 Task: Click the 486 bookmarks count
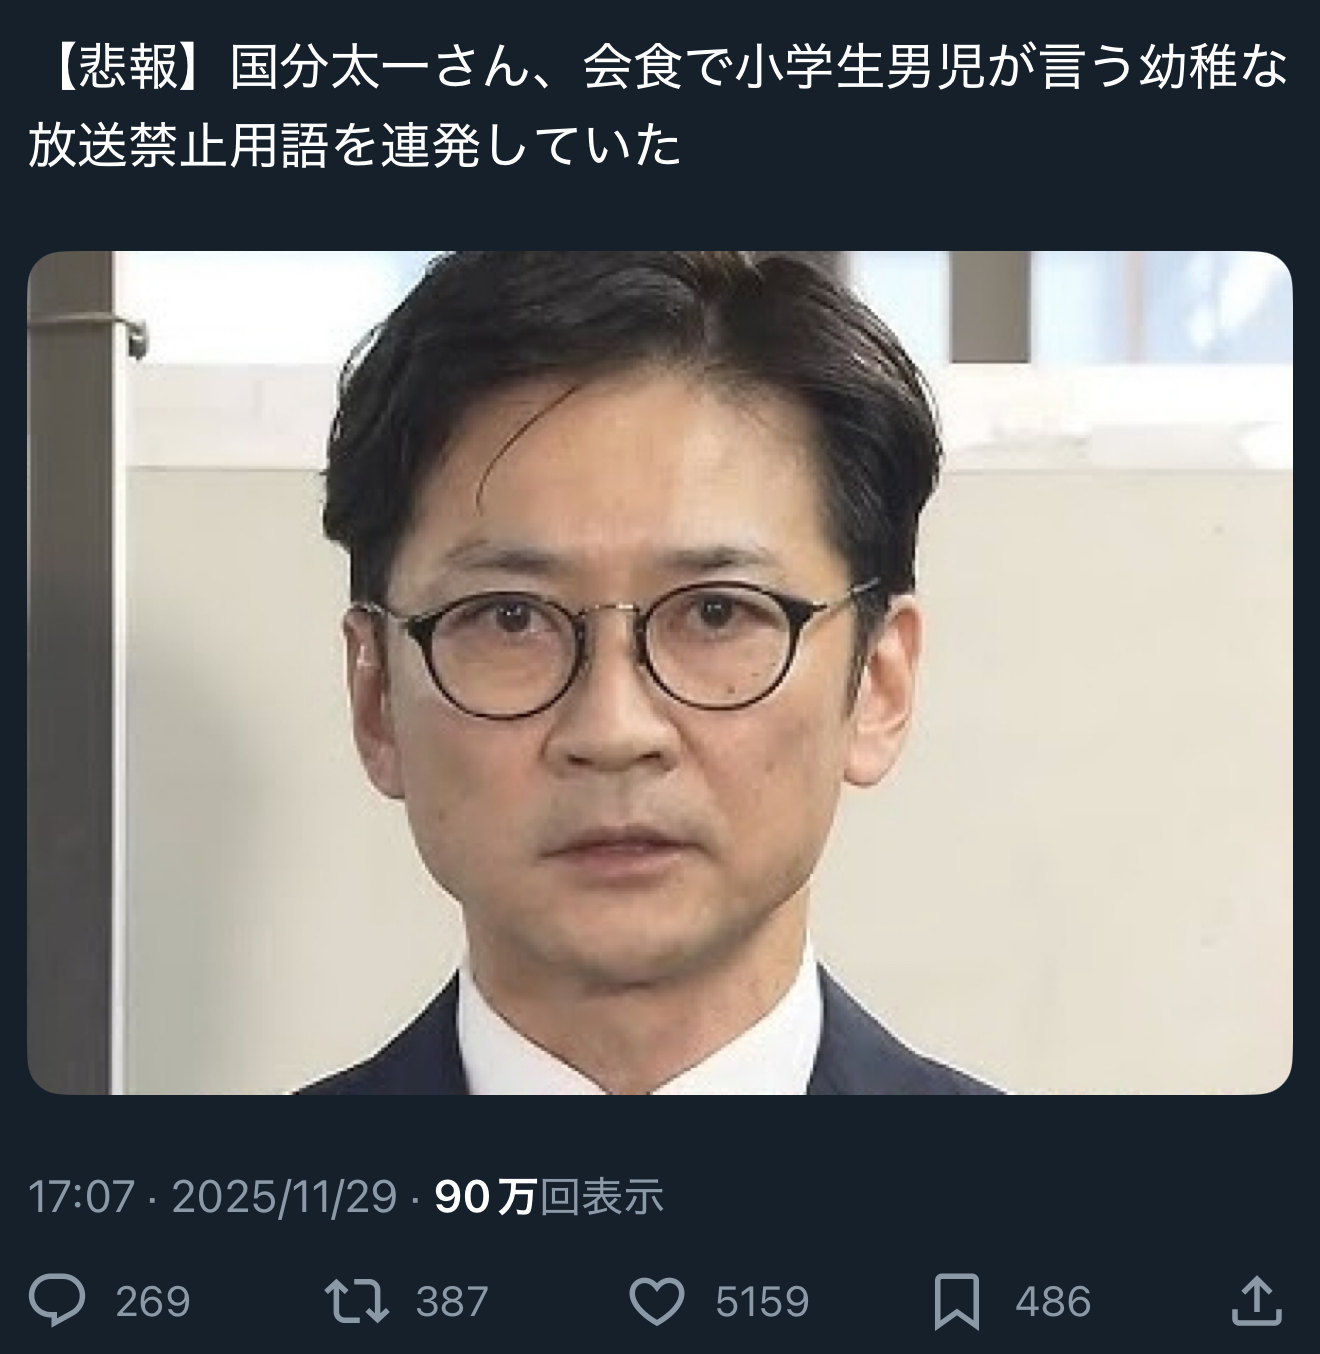pos(1052,1302)
